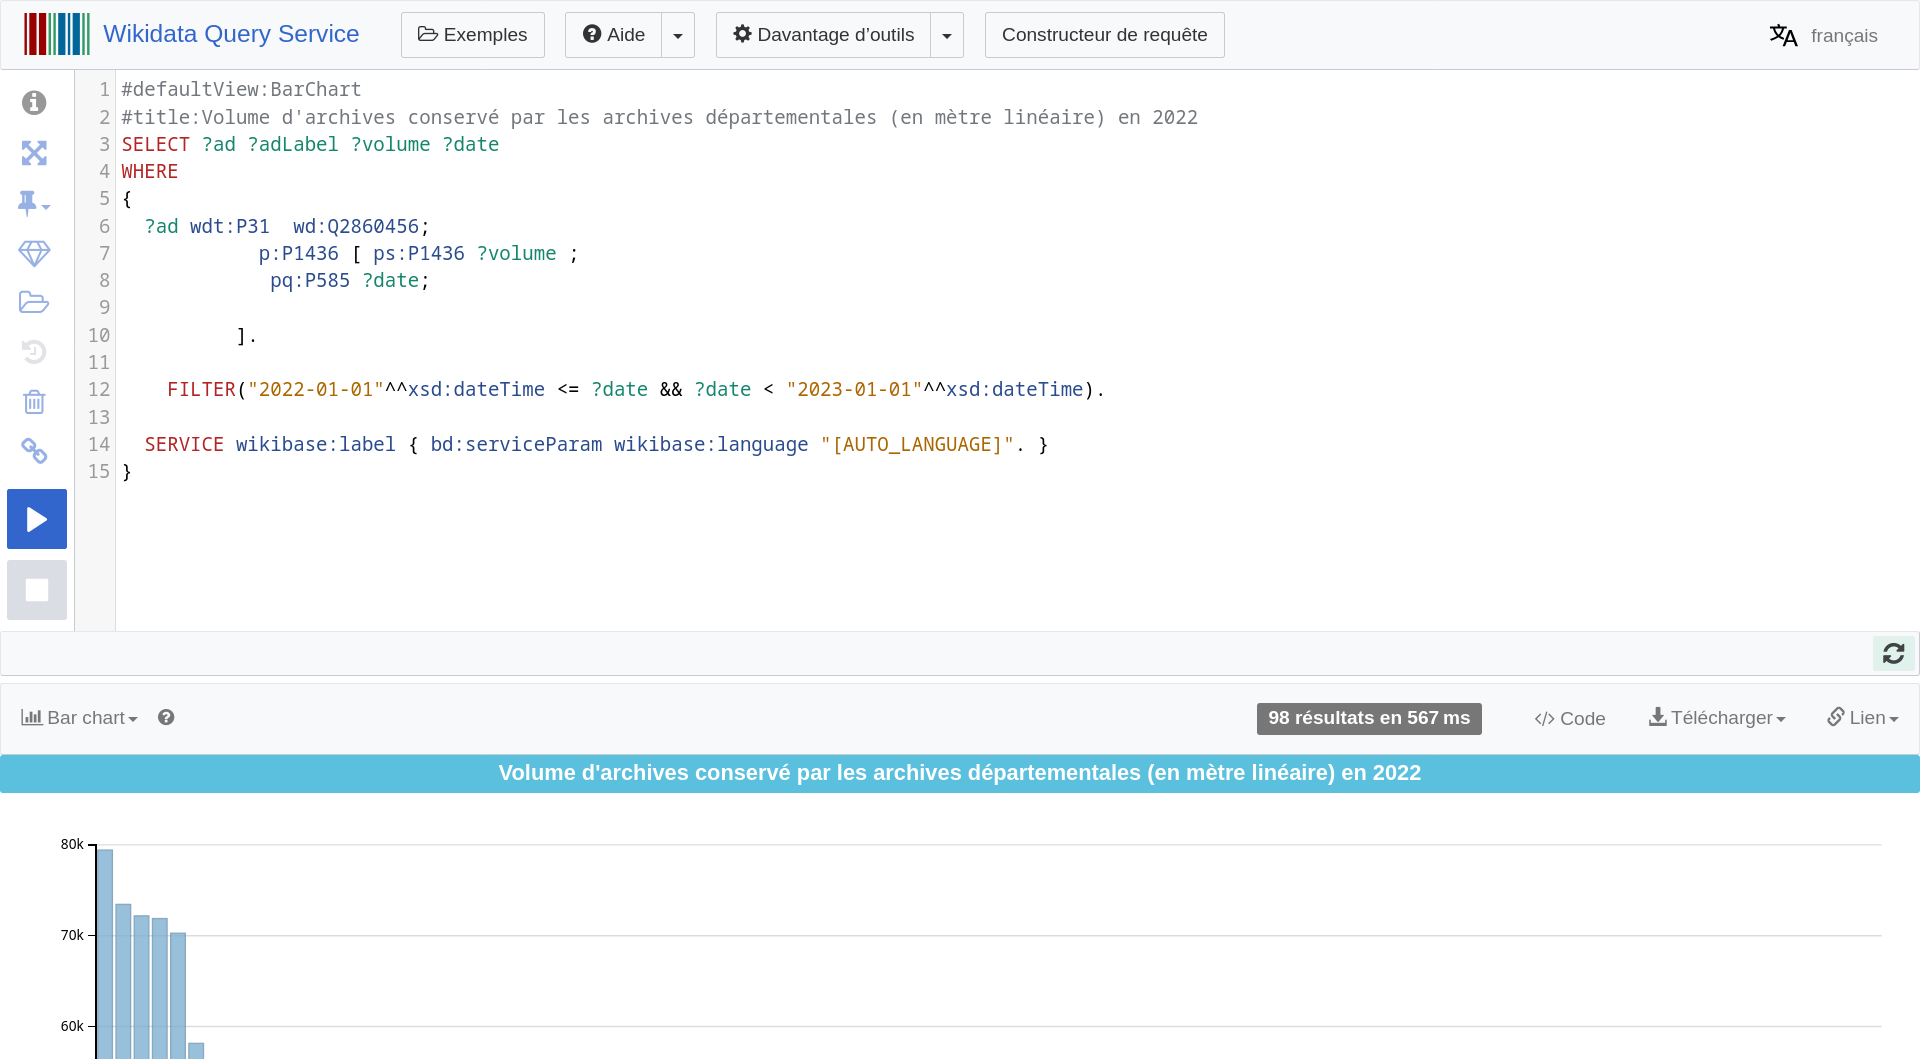Click the tallest bar in the chart
1920x1059 pixels.
pos(105,950)
